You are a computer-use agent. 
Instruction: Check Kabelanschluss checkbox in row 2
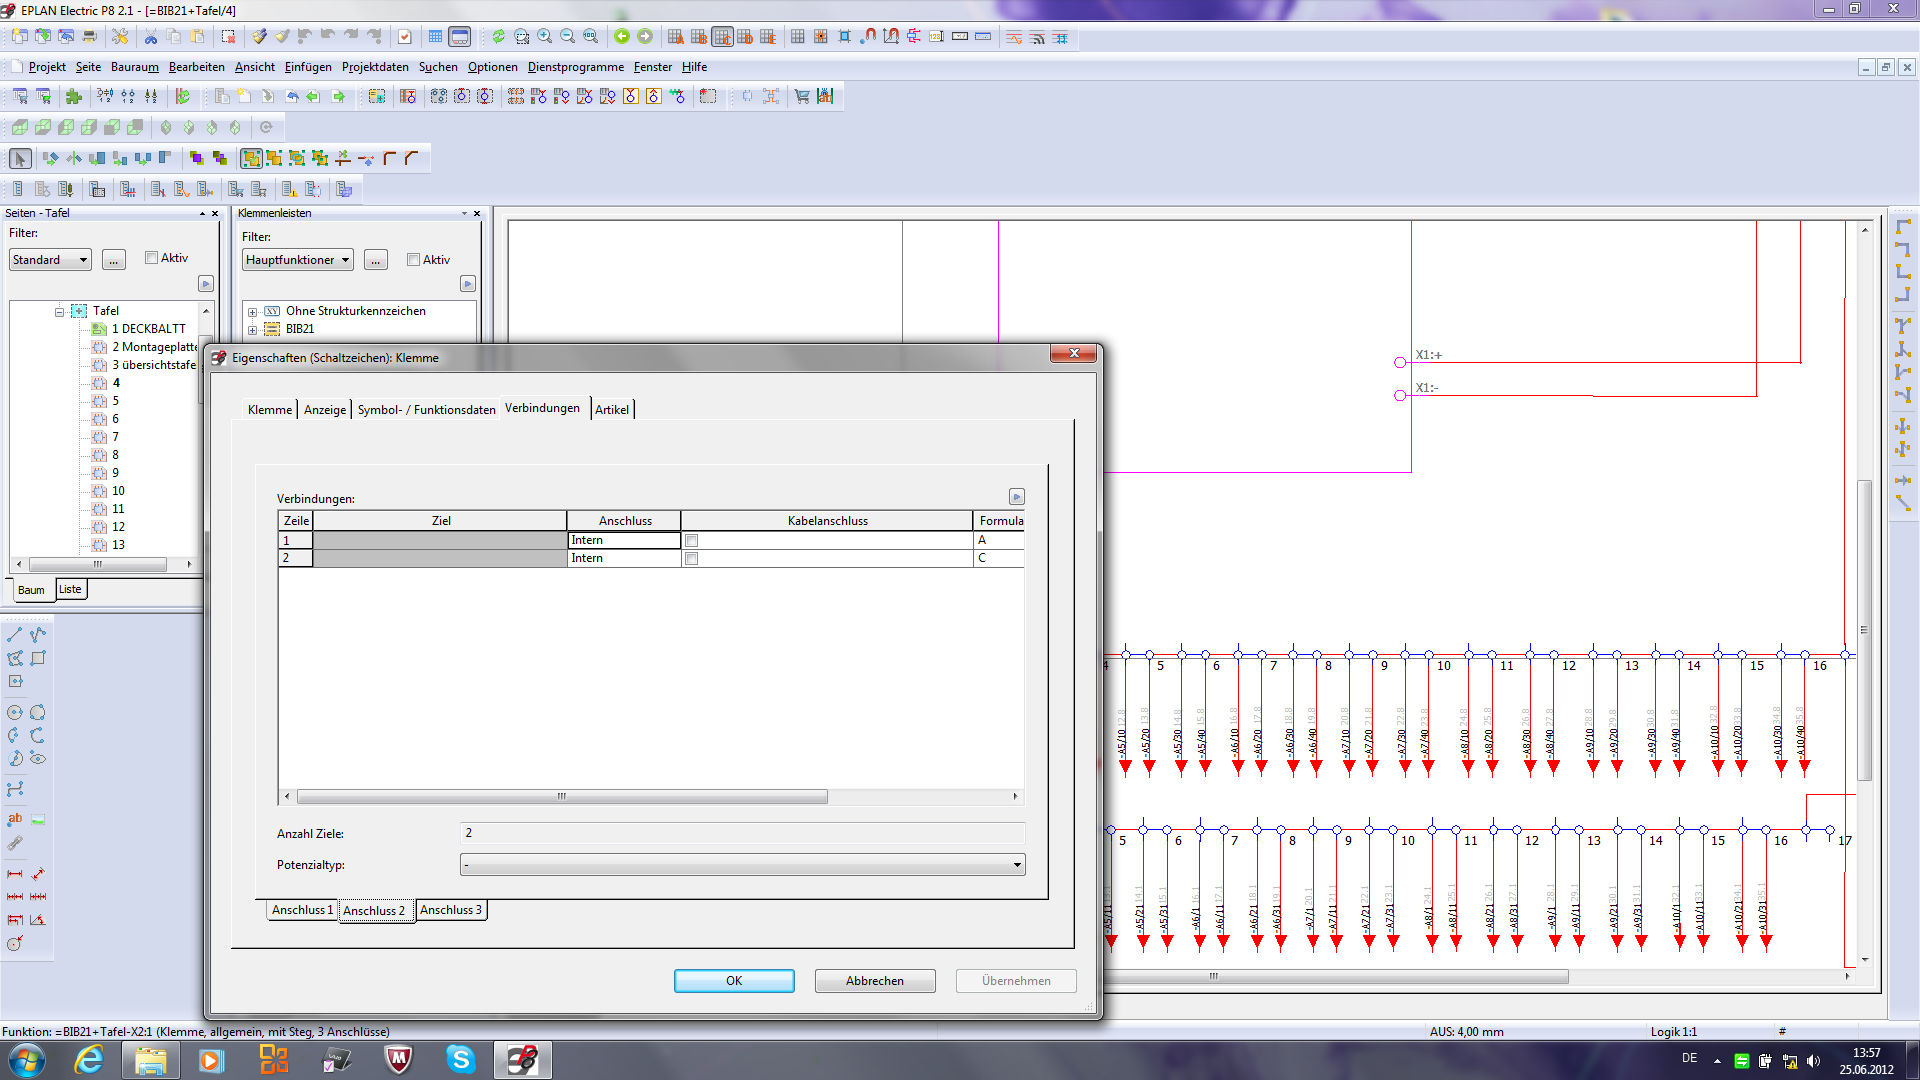(x=691, y=559)
